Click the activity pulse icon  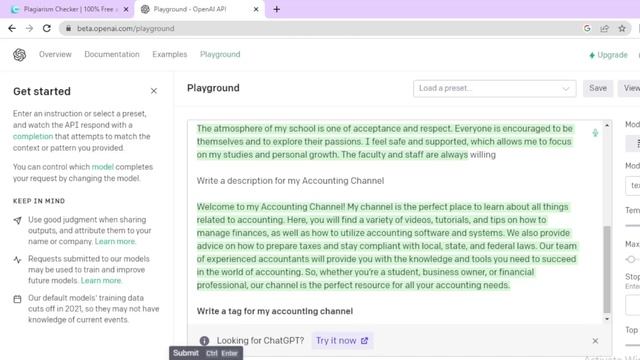pyautogui.click(x=17, y=260)
